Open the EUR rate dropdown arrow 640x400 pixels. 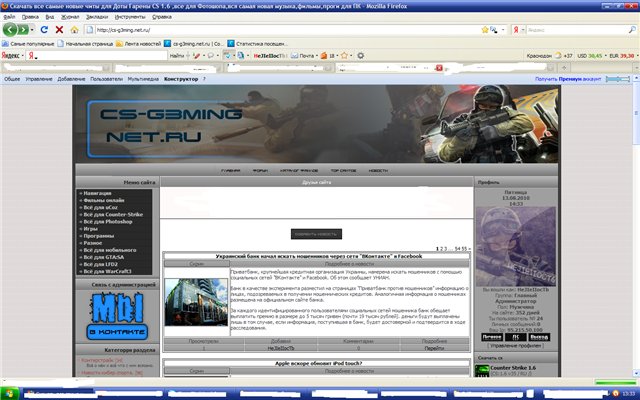click(x=637, y=56)
